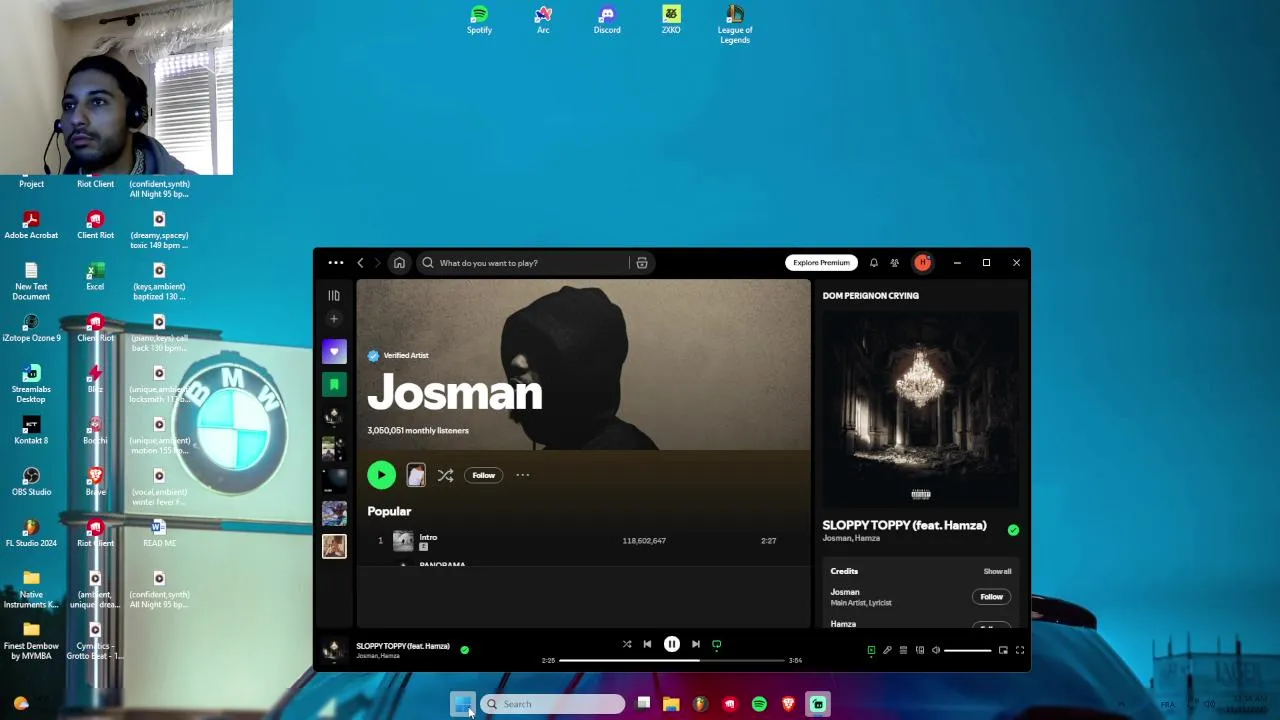Select the 'Intro' track row
Viewport: 1280px width, 720px height.
pyautogui.click(x=583, y=541)
